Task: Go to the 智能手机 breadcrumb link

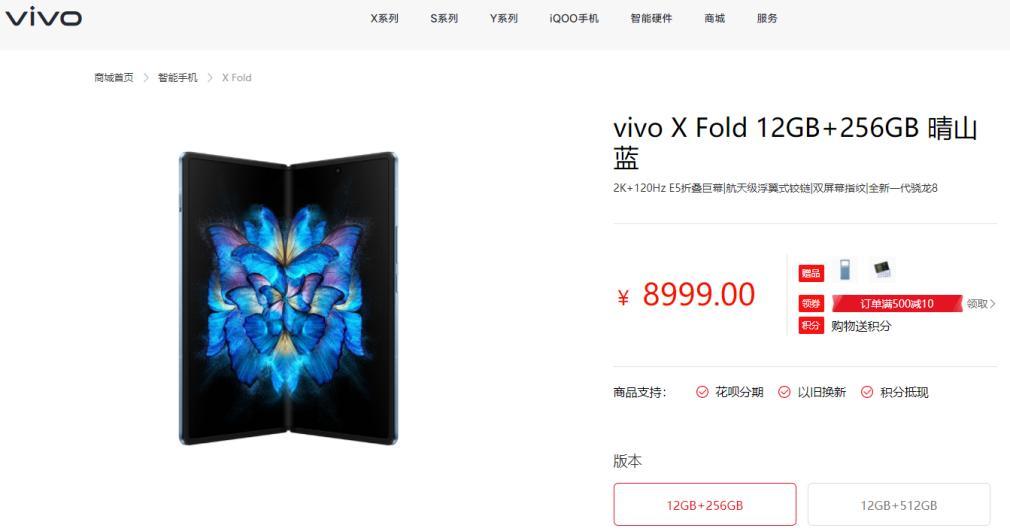Action: pyautogui.click(x=178, y=77)
